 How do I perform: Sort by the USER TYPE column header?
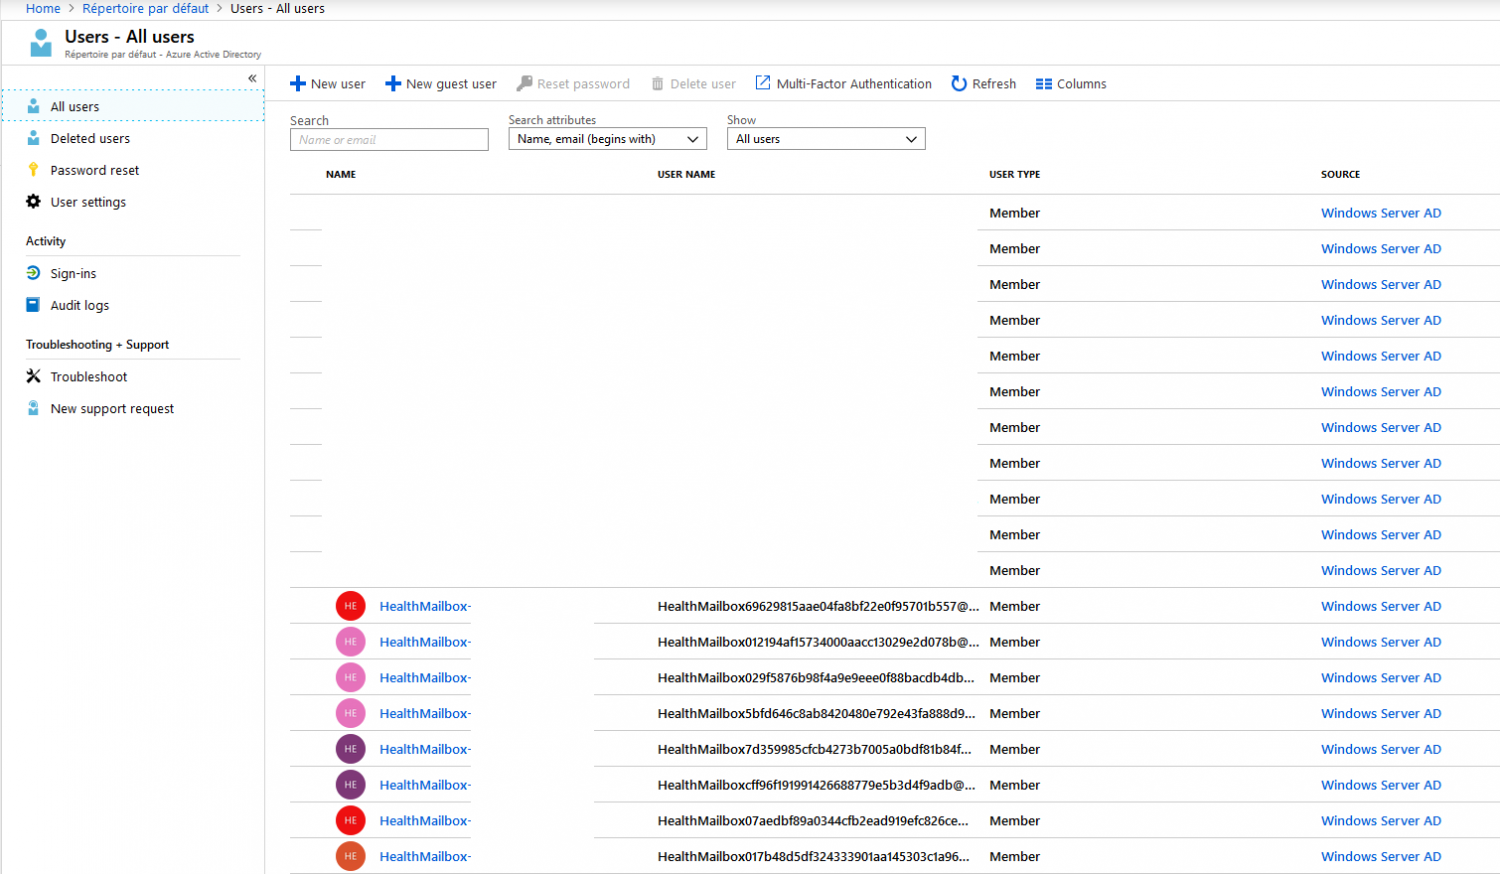[1015, 174]
